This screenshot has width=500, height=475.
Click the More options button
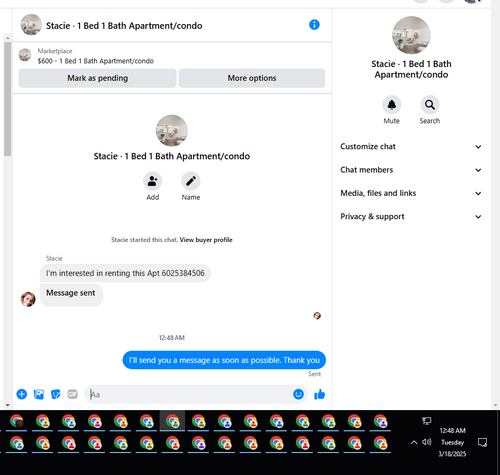click(252, 78)
